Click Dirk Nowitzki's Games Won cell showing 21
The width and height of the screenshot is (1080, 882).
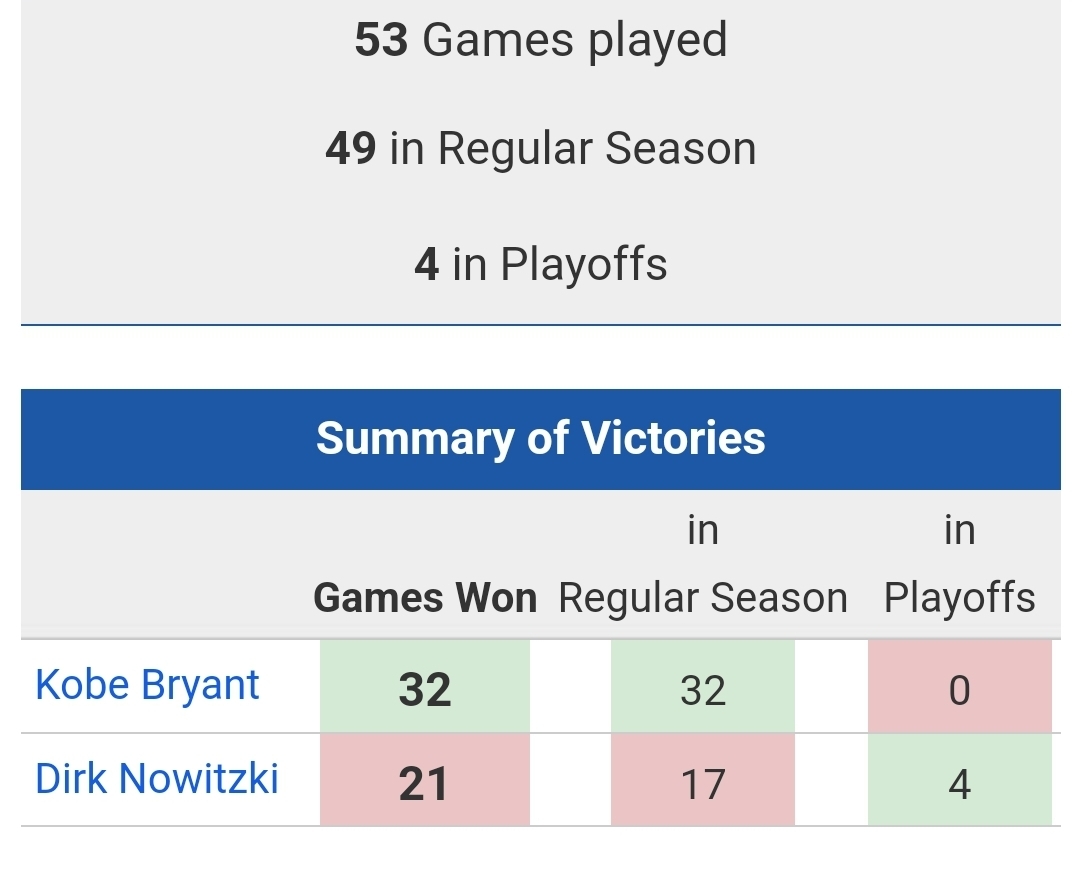[425, 782]
